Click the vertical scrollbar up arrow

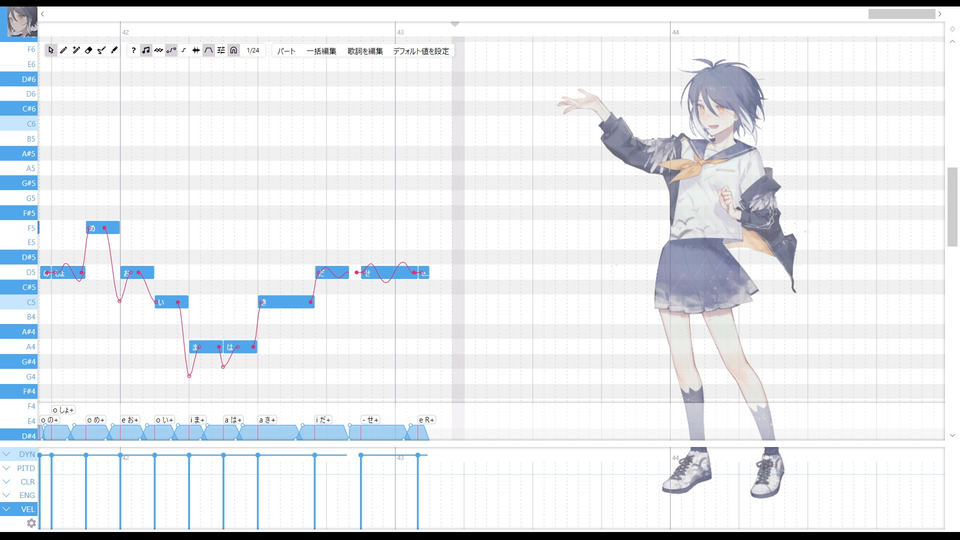(x=952, y=42)
